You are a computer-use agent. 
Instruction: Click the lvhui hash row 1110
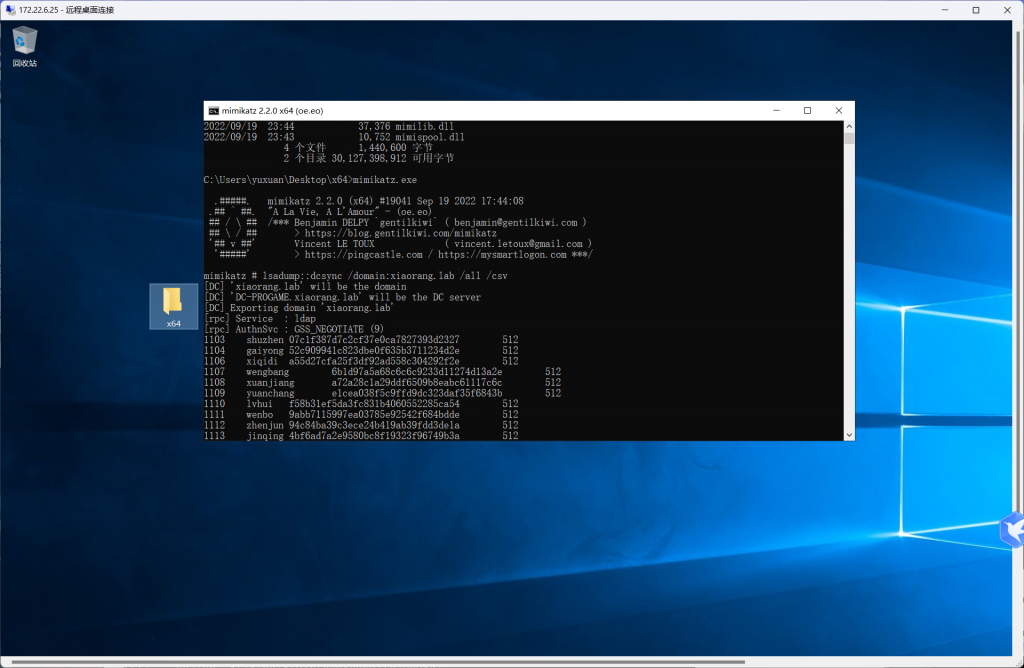point(361,404)
